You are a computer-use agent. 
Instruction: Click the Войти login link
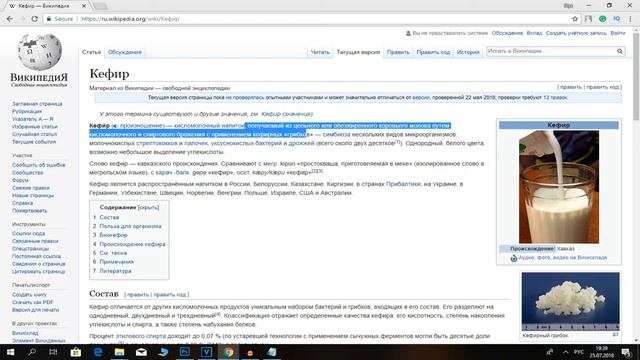pyautogui.click(x=618, y=33)
